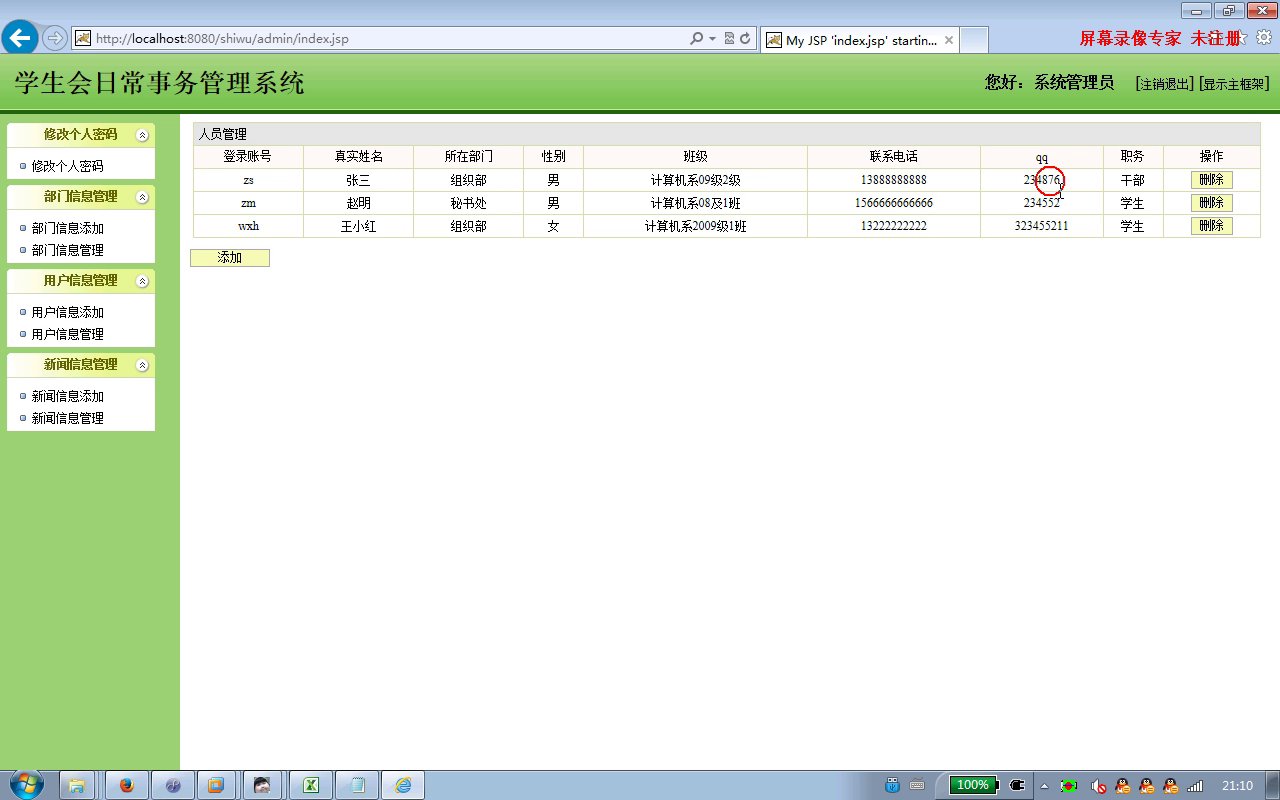Image resolution: width=1280 pixels, height=800 pixels.
Task: Switch to Internet Explorer in the taskbar
Action: click(403, 785)
